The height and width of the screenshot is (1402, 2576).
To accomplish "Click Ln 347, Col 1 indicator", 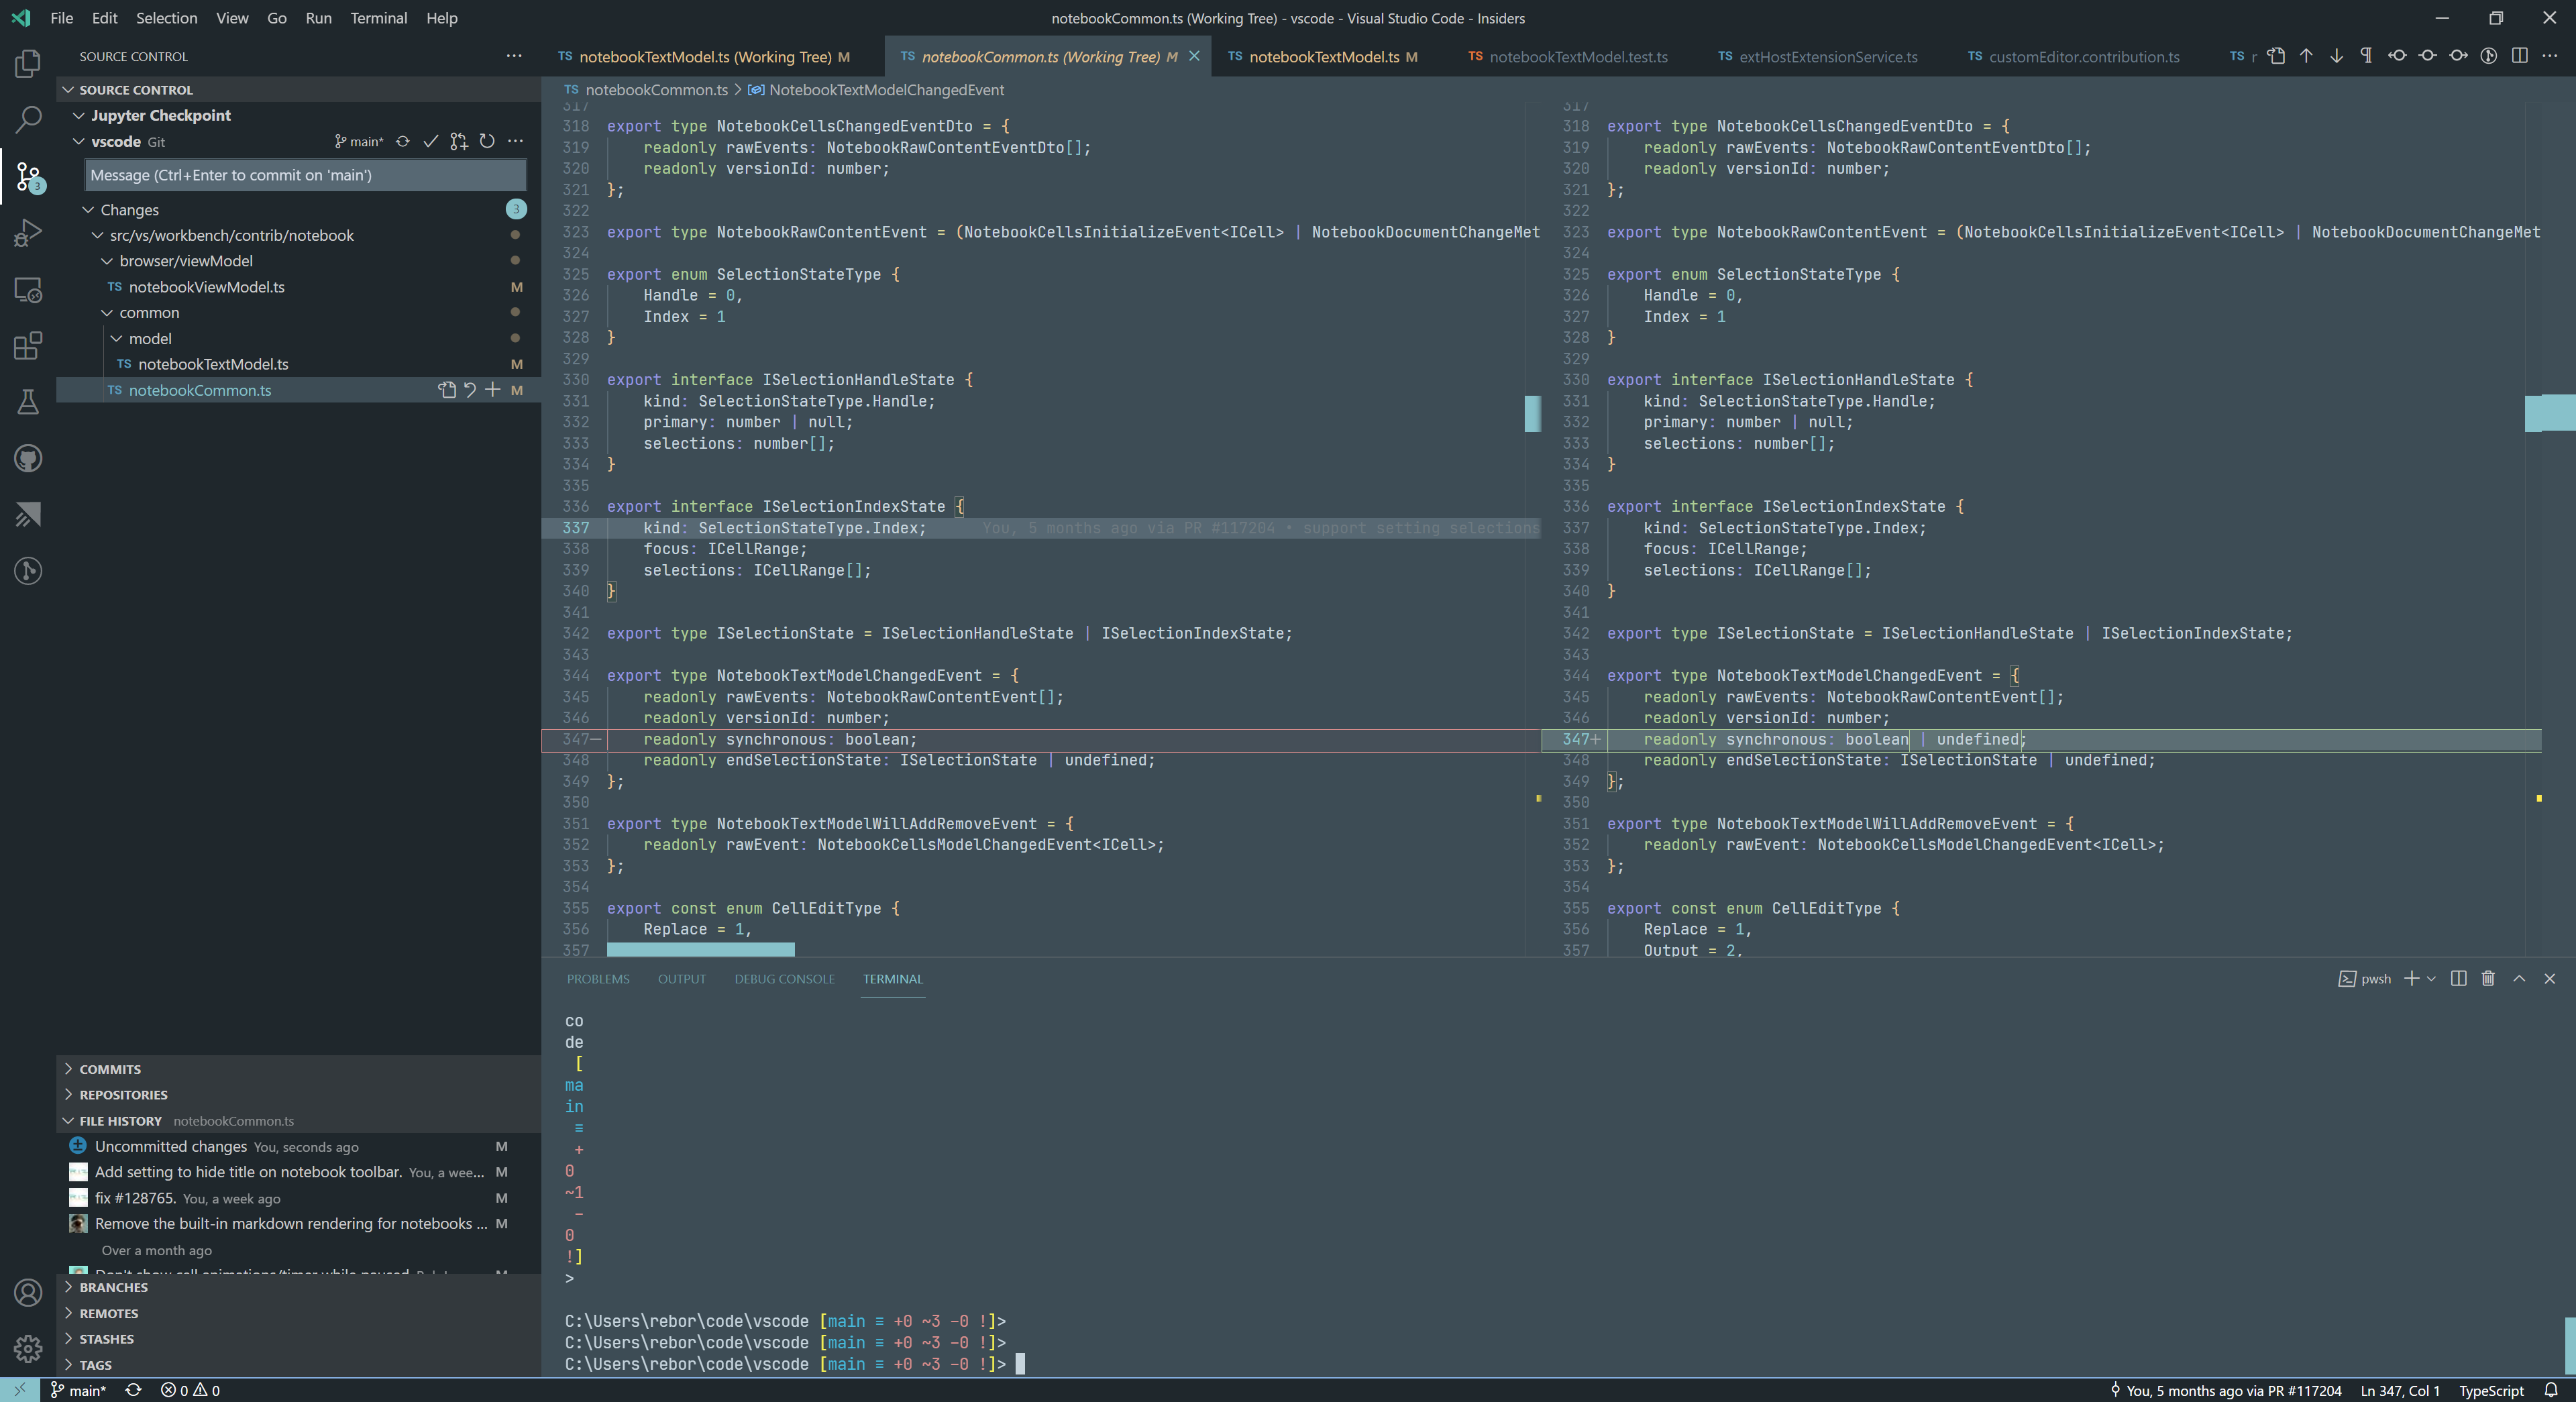I will [2400, 1390].
